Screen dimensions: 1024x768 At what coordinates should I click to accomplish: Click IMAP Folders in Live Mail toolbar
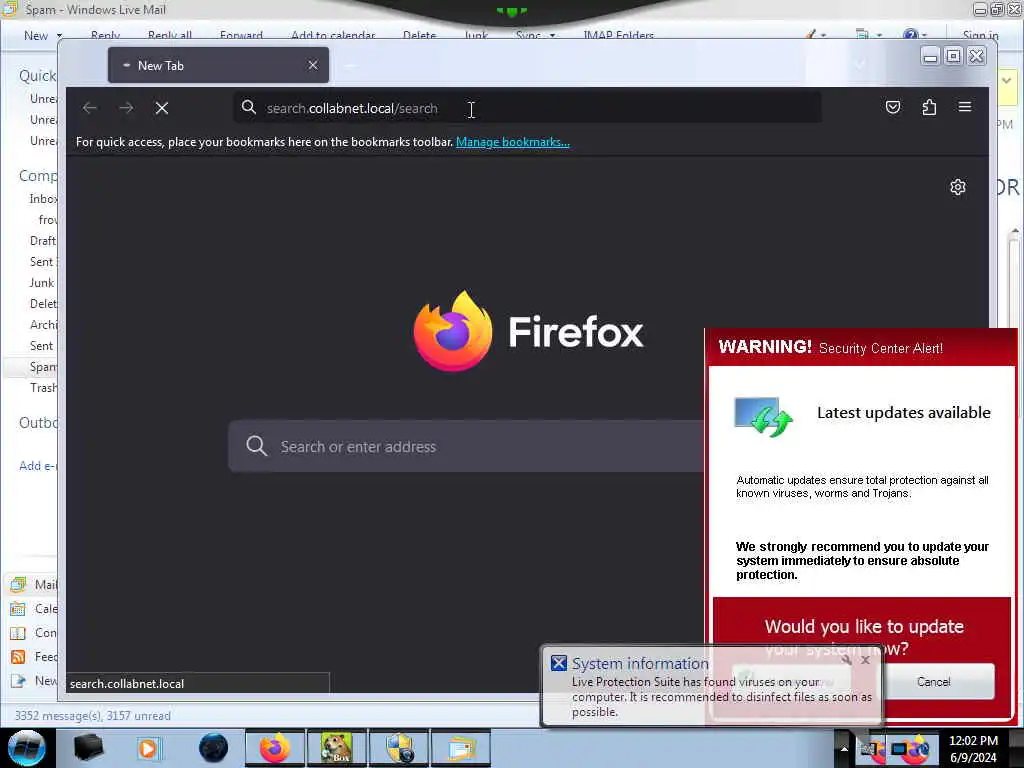coord(618,35)
